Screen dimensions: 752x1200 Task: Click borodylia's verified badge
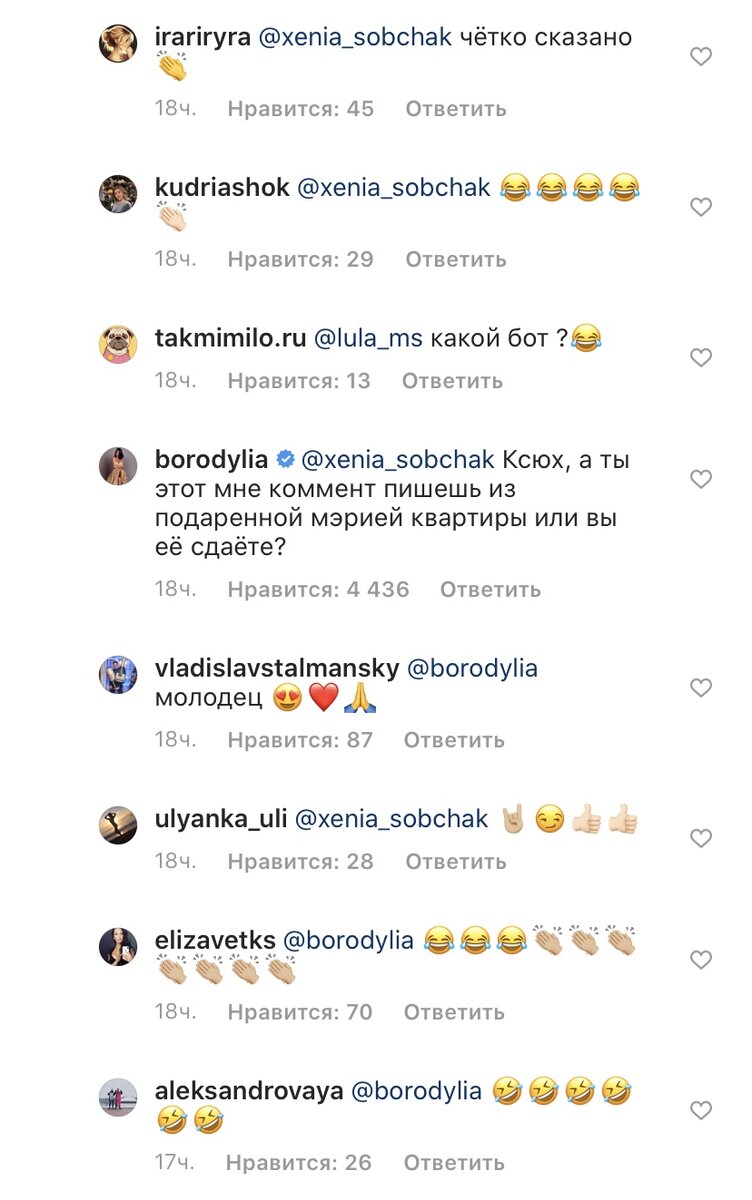[x=284, y=456]
